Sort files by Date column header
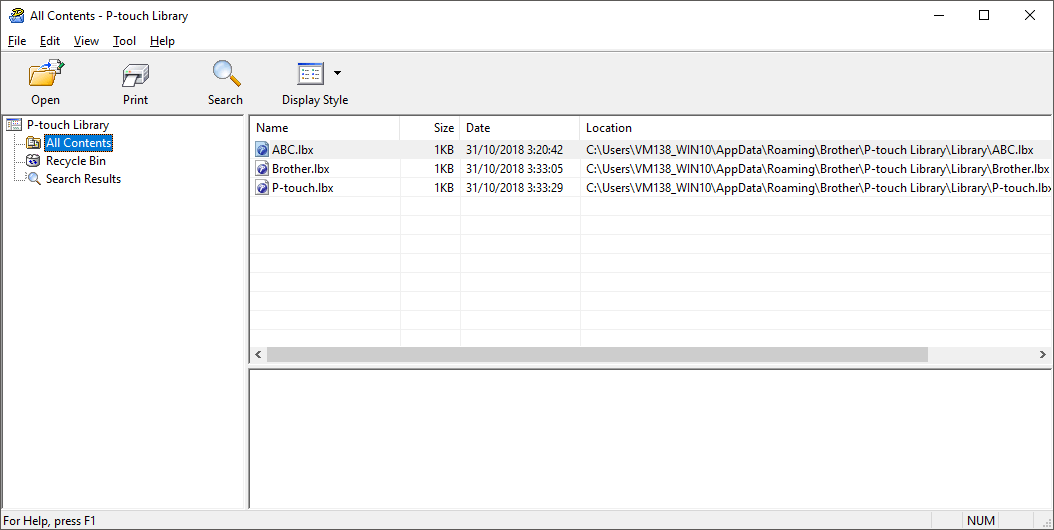The height and width of the screenshot is (530, 1054). (x=519, y=128)
